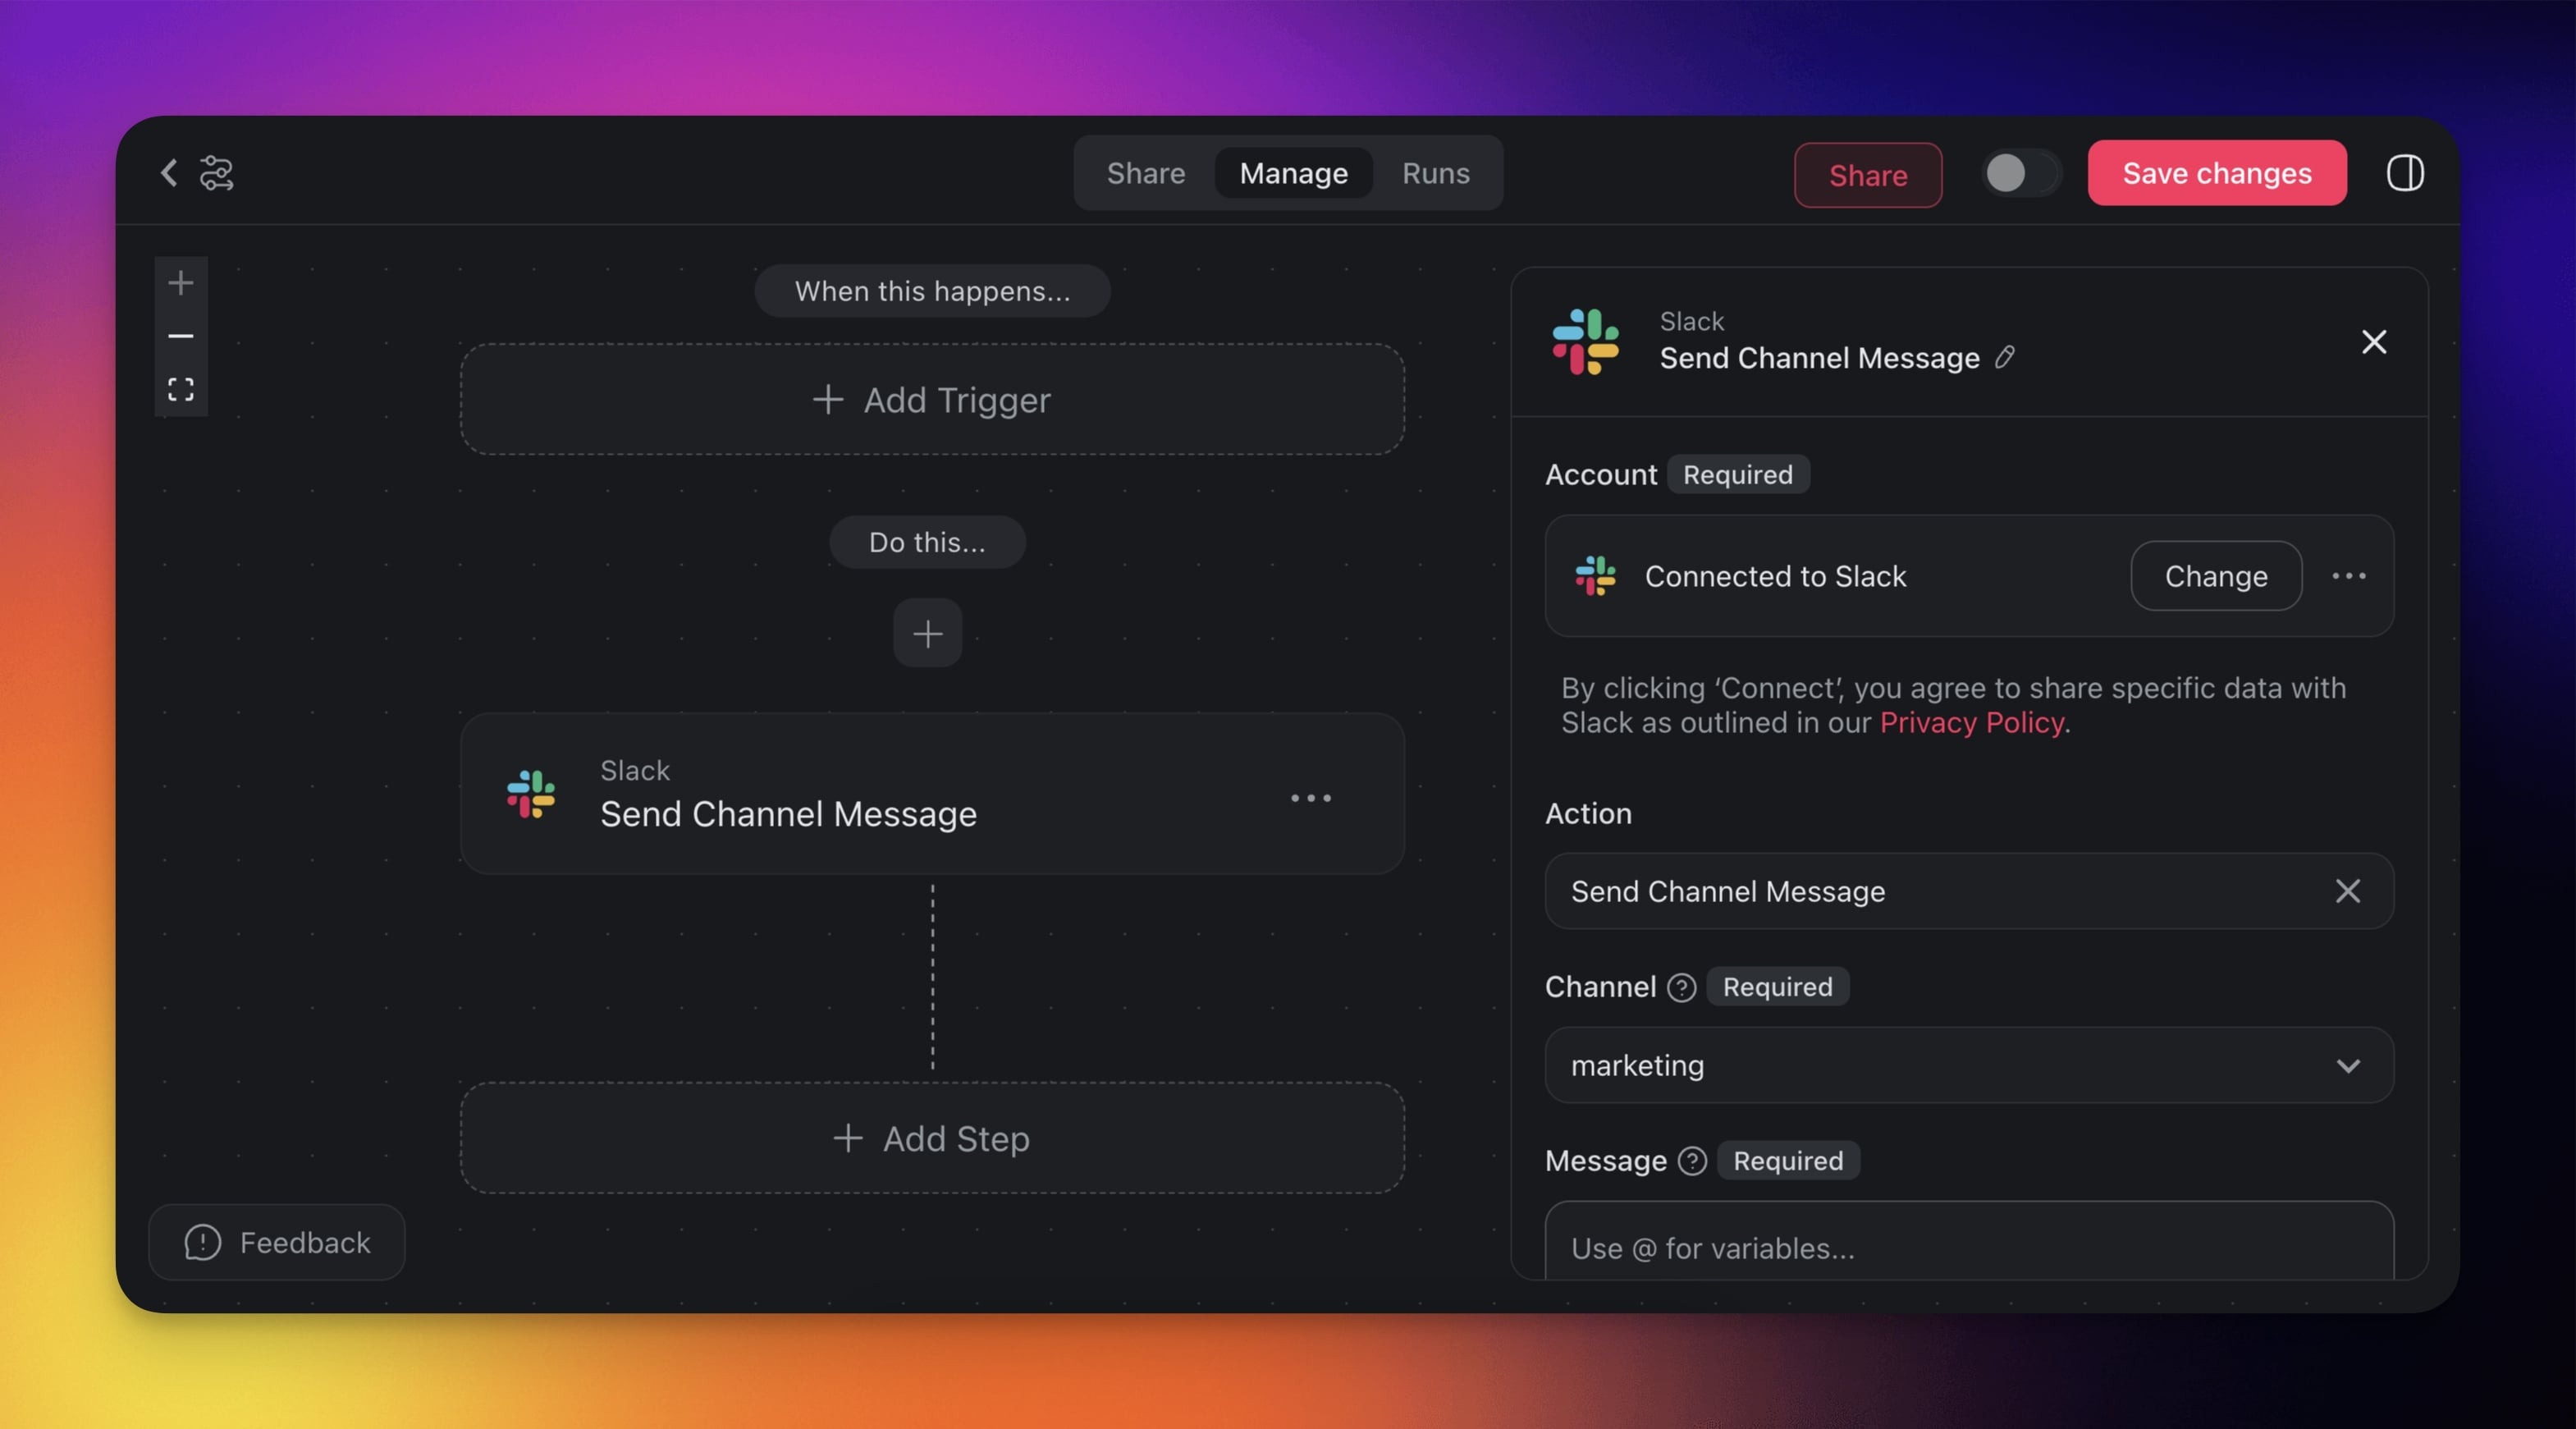This screenshot has height=1429, width=2576.
Task: Edit step name with pencil icon
Action: [x=2004, y=357]
